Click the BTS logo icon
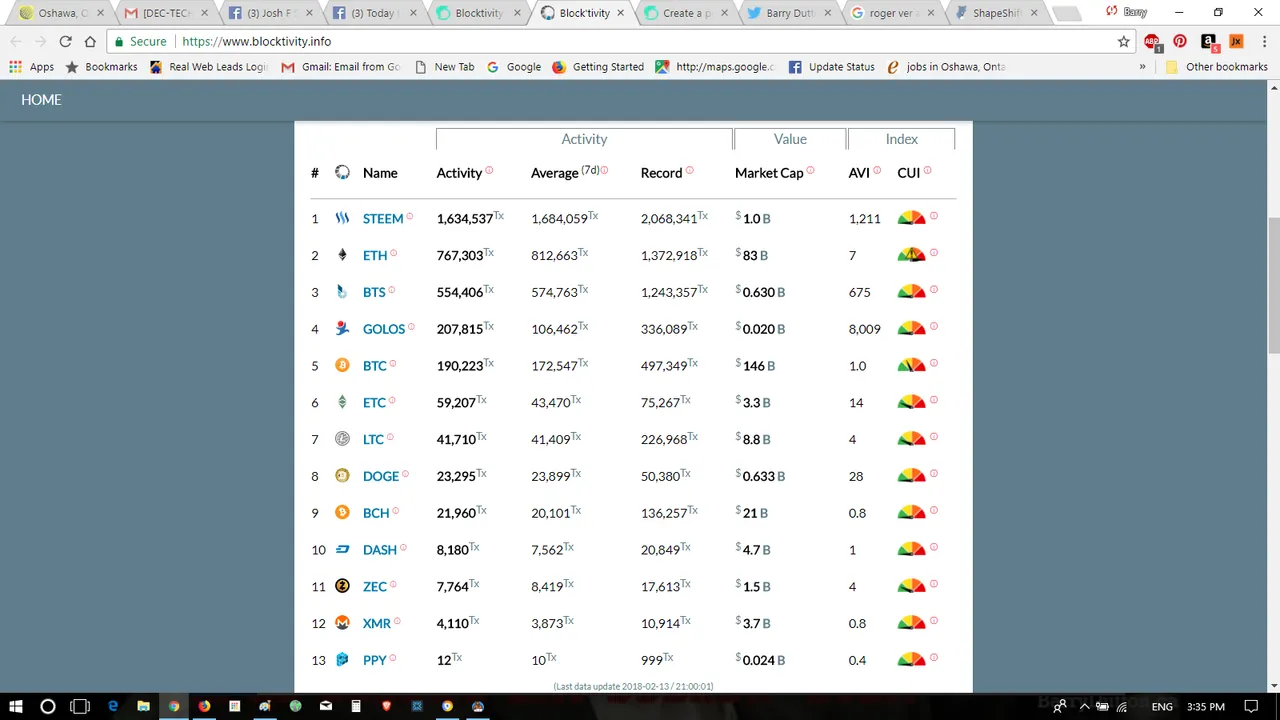Viewport: 1280px width, 720px height. tap(342, 292)
